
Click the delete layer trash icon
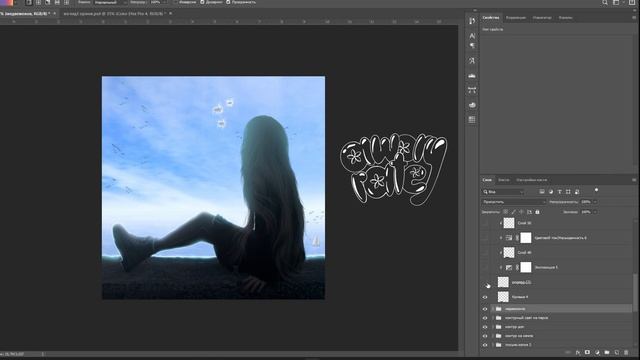(627, 352)
